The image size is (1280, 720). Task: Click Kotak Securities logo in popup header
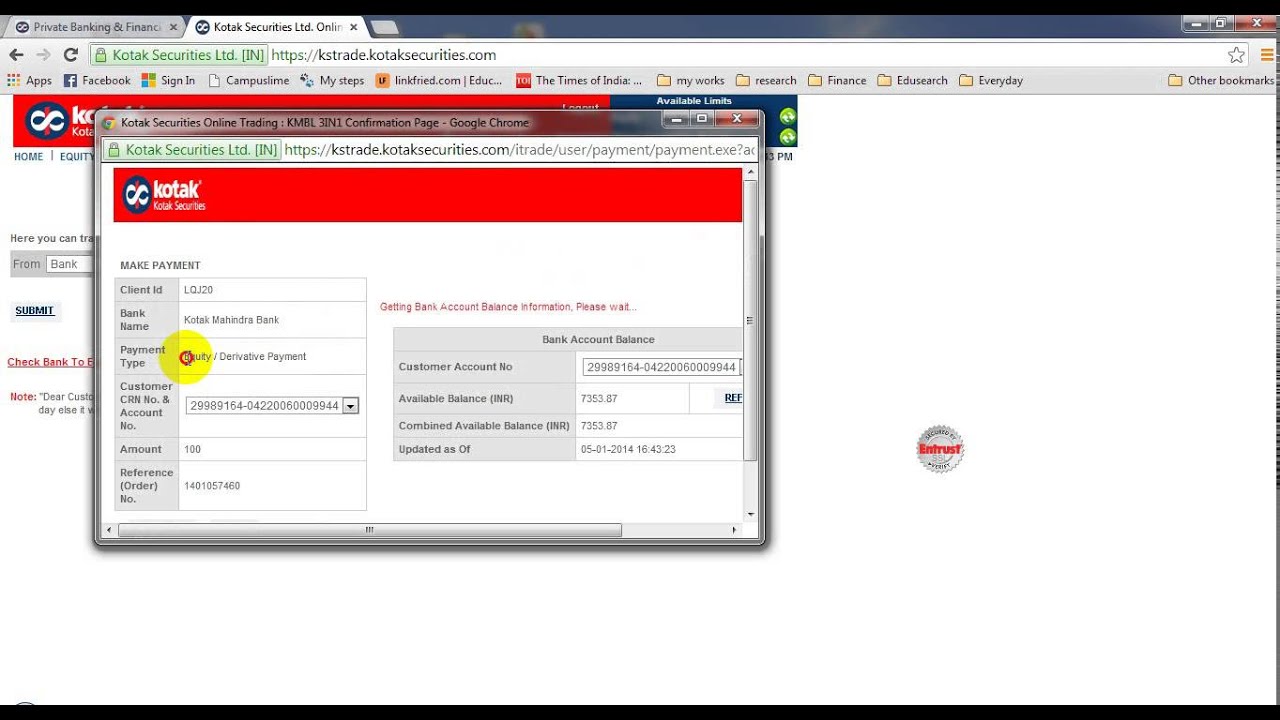point(163,195)
